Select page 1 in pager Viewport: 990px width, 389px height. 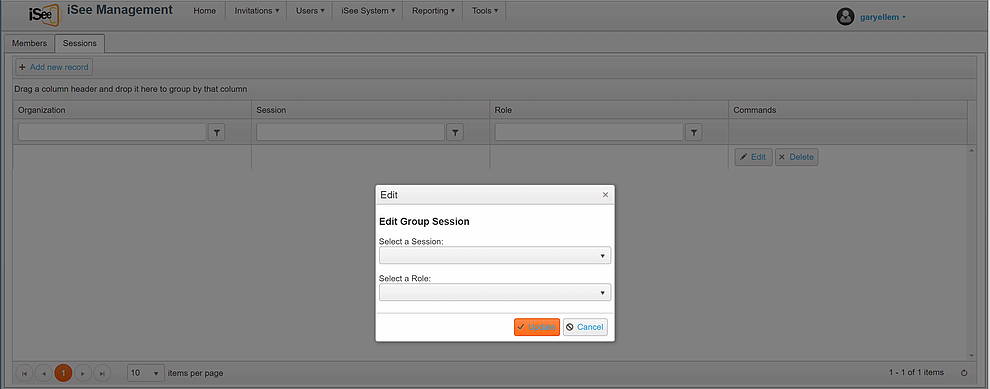pos(63,373)
